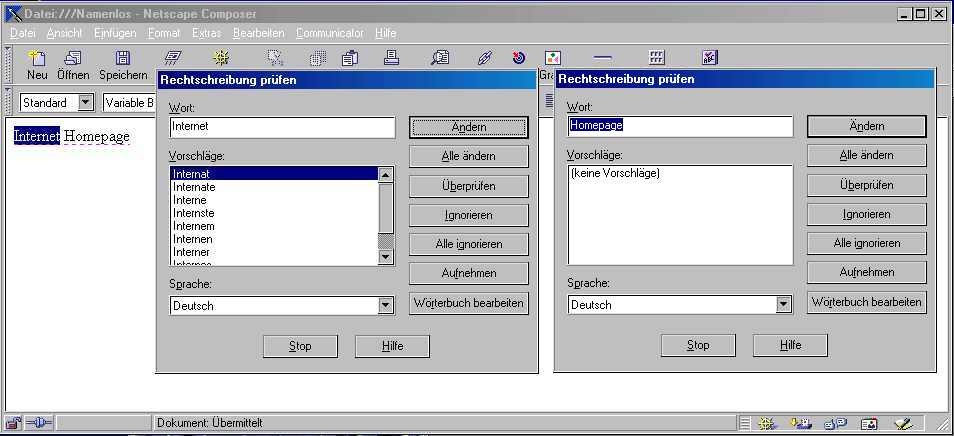Image resolution: width=954 pixels, height=436 pixels.
Task: Click the Wort field containing Internet
Action: click(x=282, y=127)
